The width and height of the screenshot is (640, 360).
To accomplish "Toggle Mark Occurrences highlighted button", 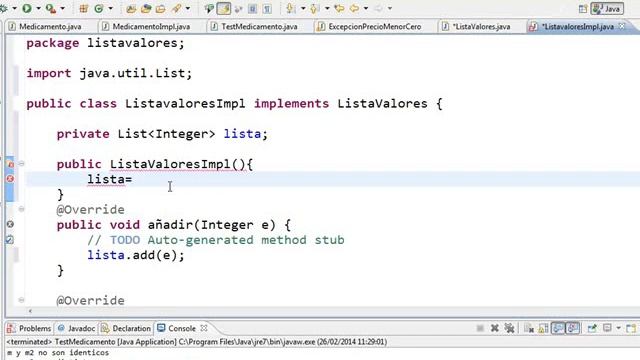I will tap(224, 9).
